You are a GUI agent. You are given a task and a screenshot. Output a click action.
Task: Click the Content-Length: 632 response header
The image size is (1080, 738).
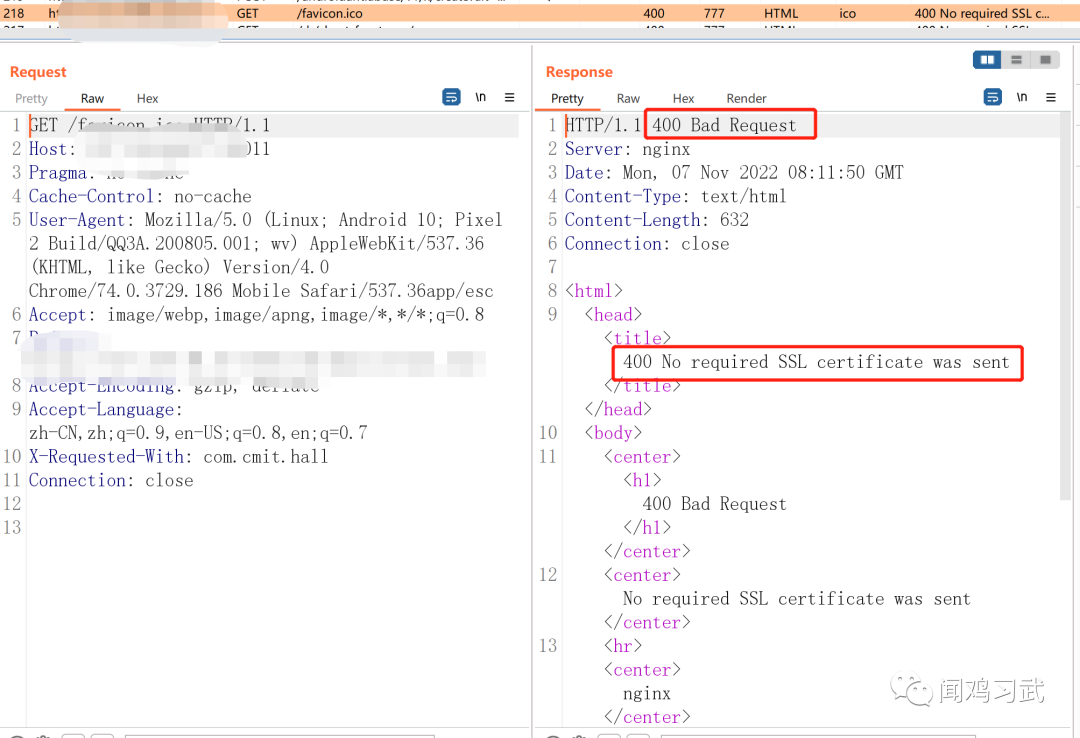click(x=657, y=220)
